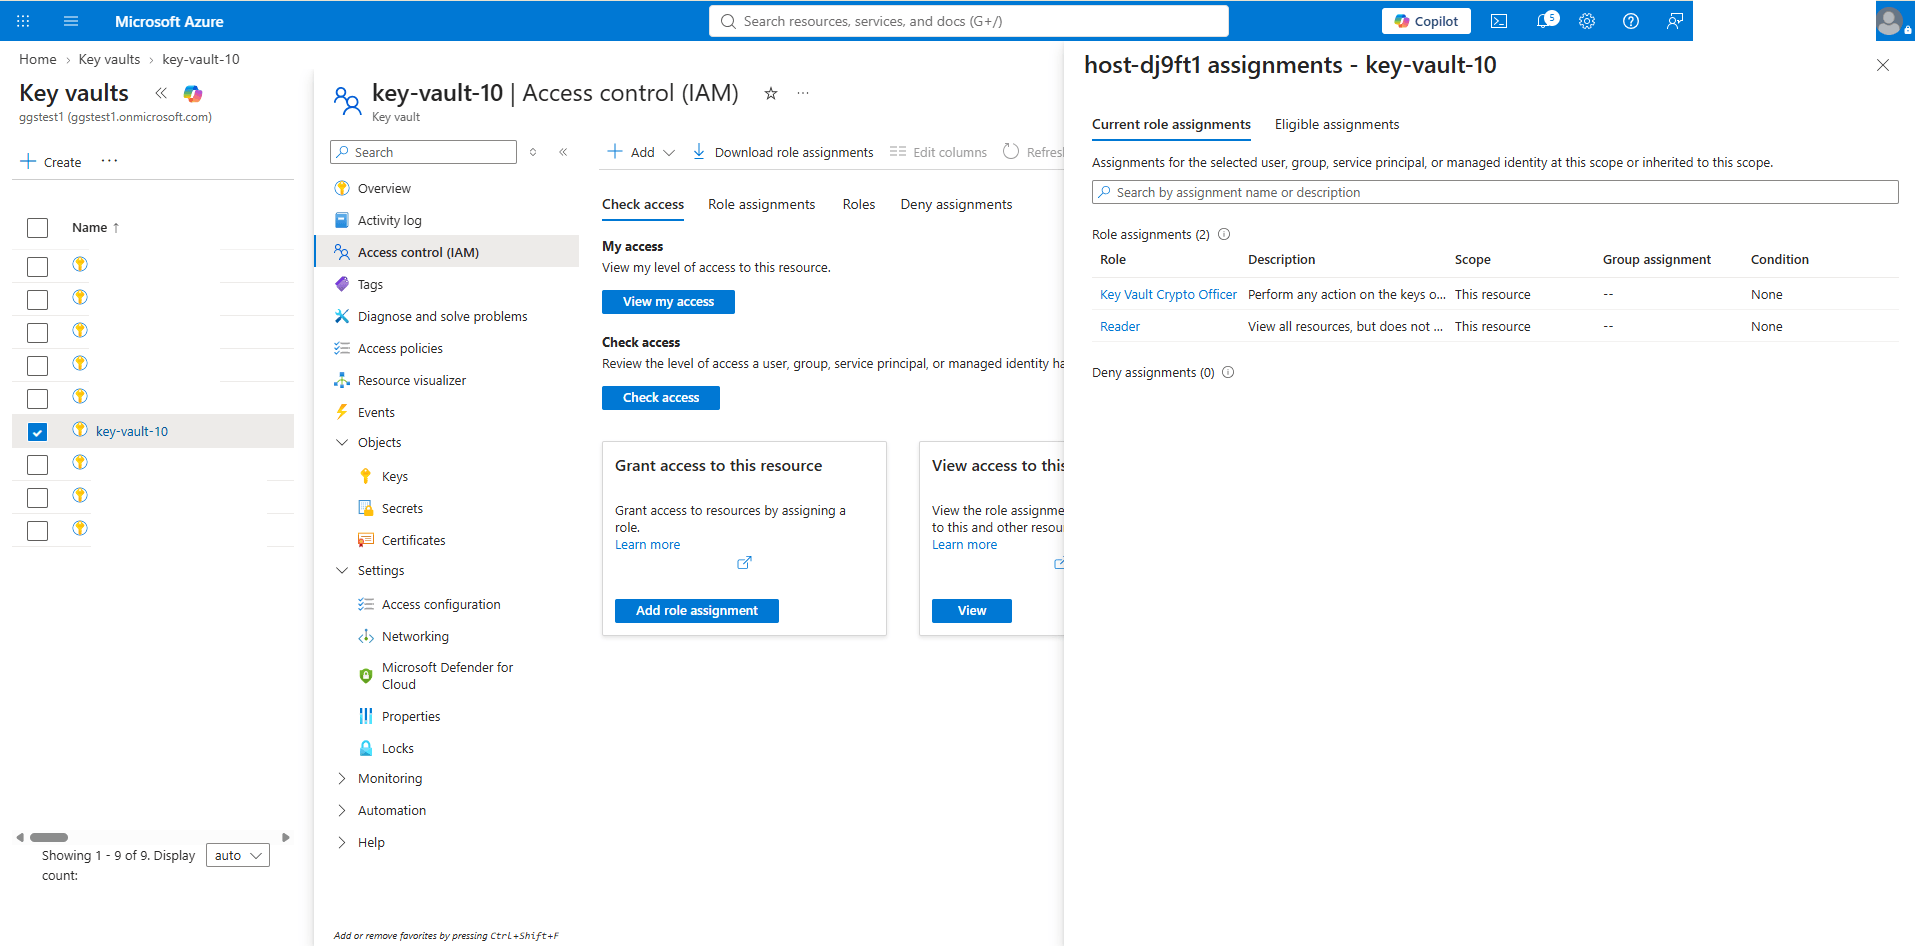Launch Cloud Shell from the top bar

click(1499, 21)
